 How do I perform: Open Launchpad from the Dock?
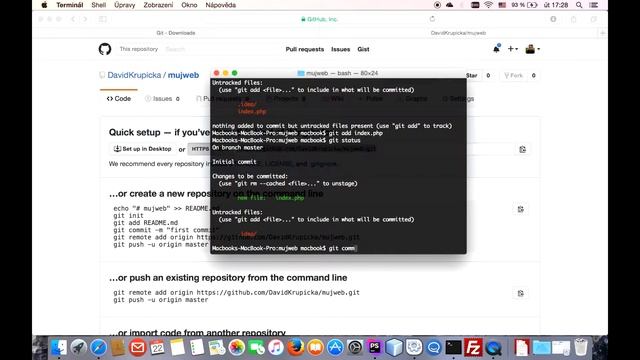tap(78, 348)
